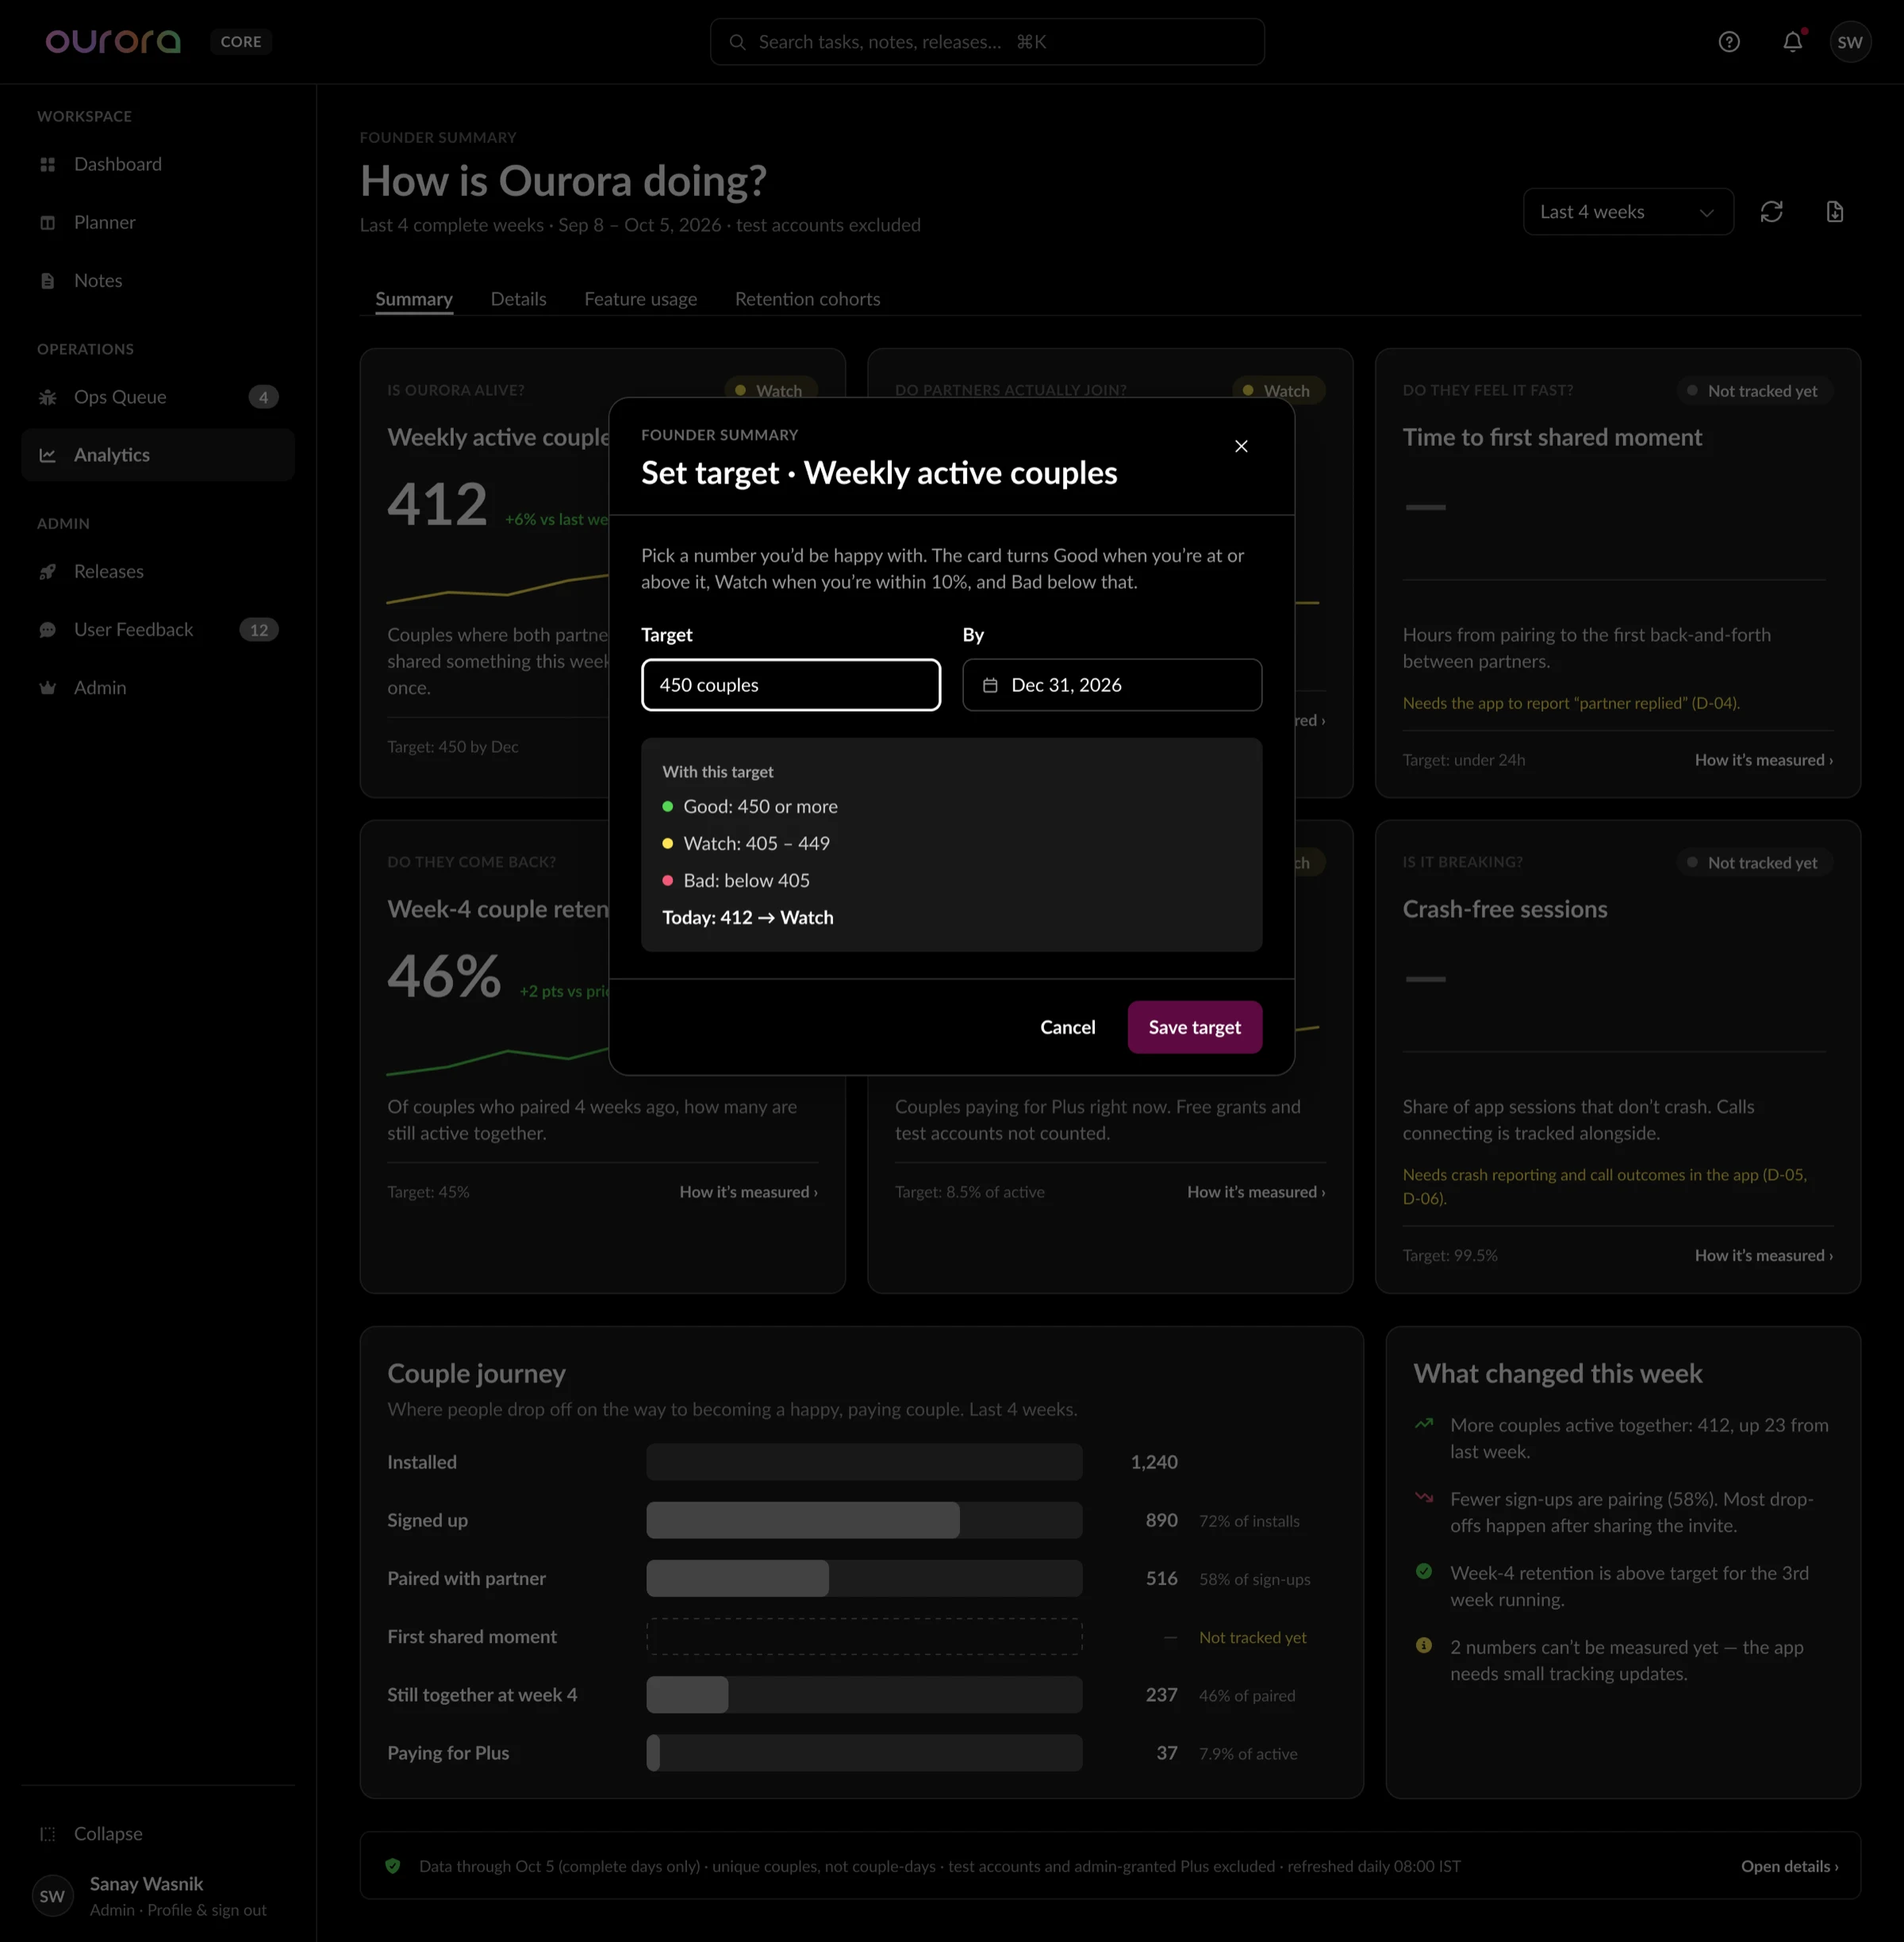Open the Dec 31, 2026 date picker

1112,685
